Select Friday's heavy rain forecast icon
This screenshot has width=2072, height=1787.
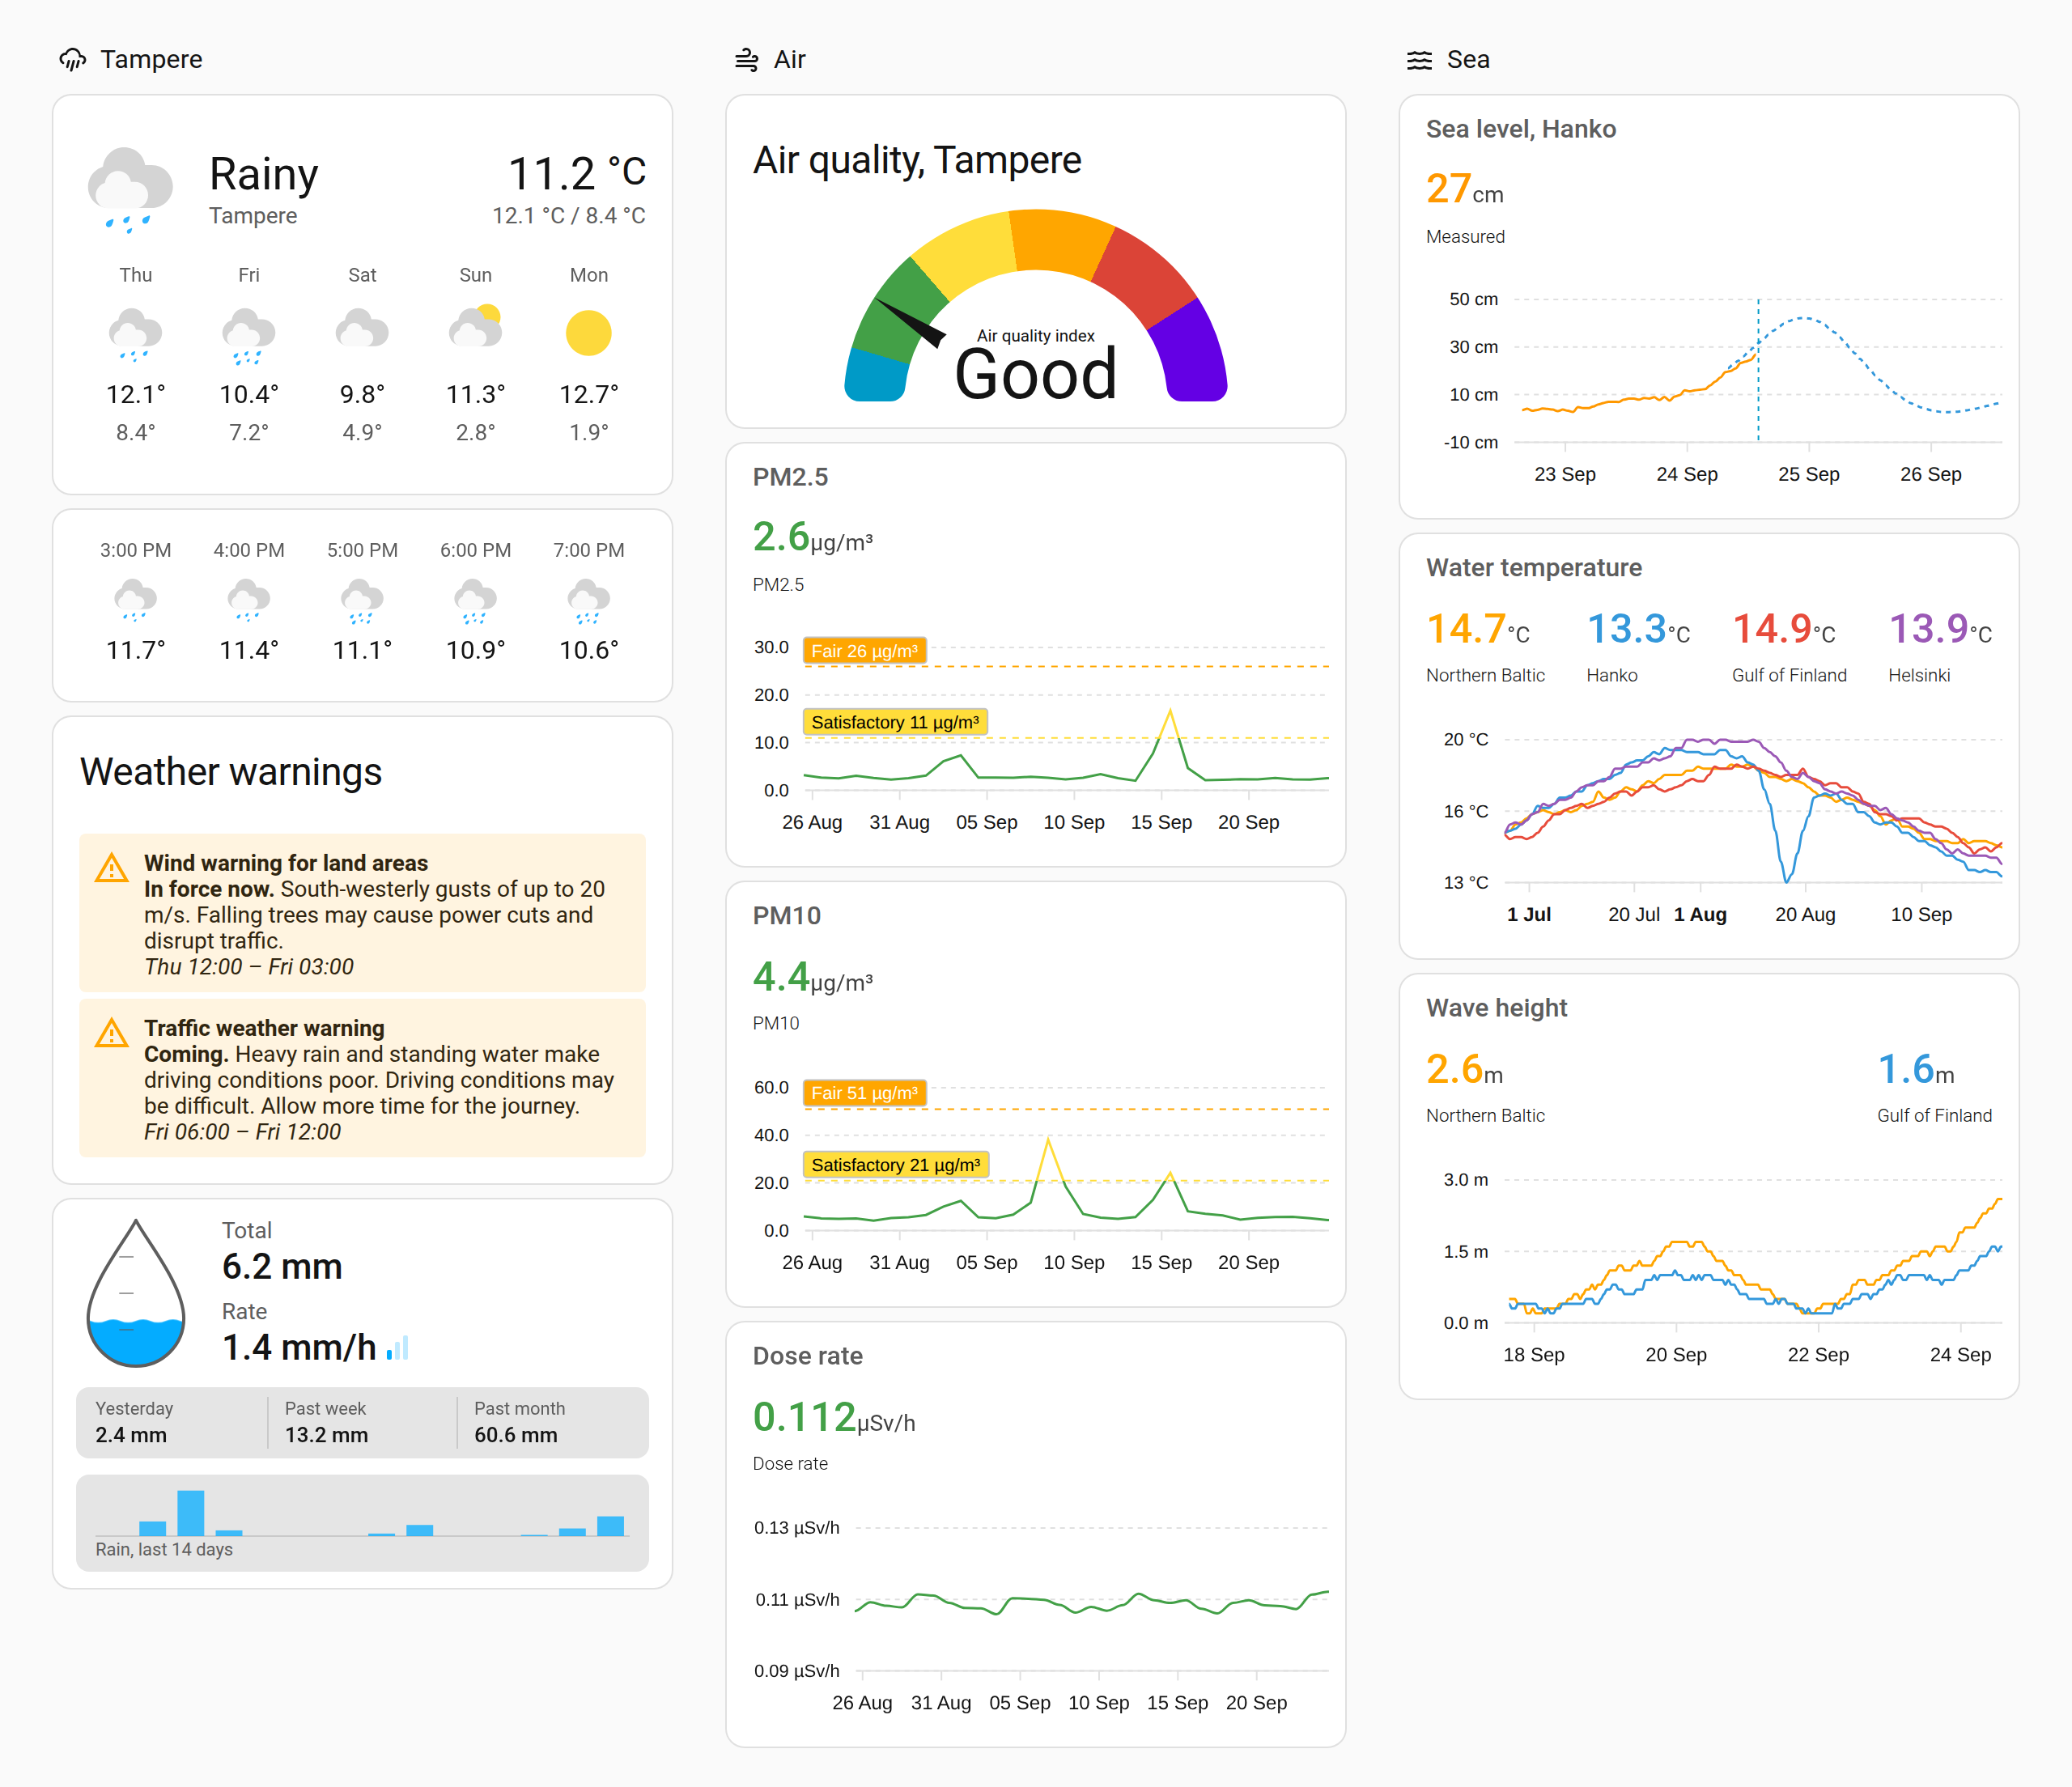[x=248, y=335]
